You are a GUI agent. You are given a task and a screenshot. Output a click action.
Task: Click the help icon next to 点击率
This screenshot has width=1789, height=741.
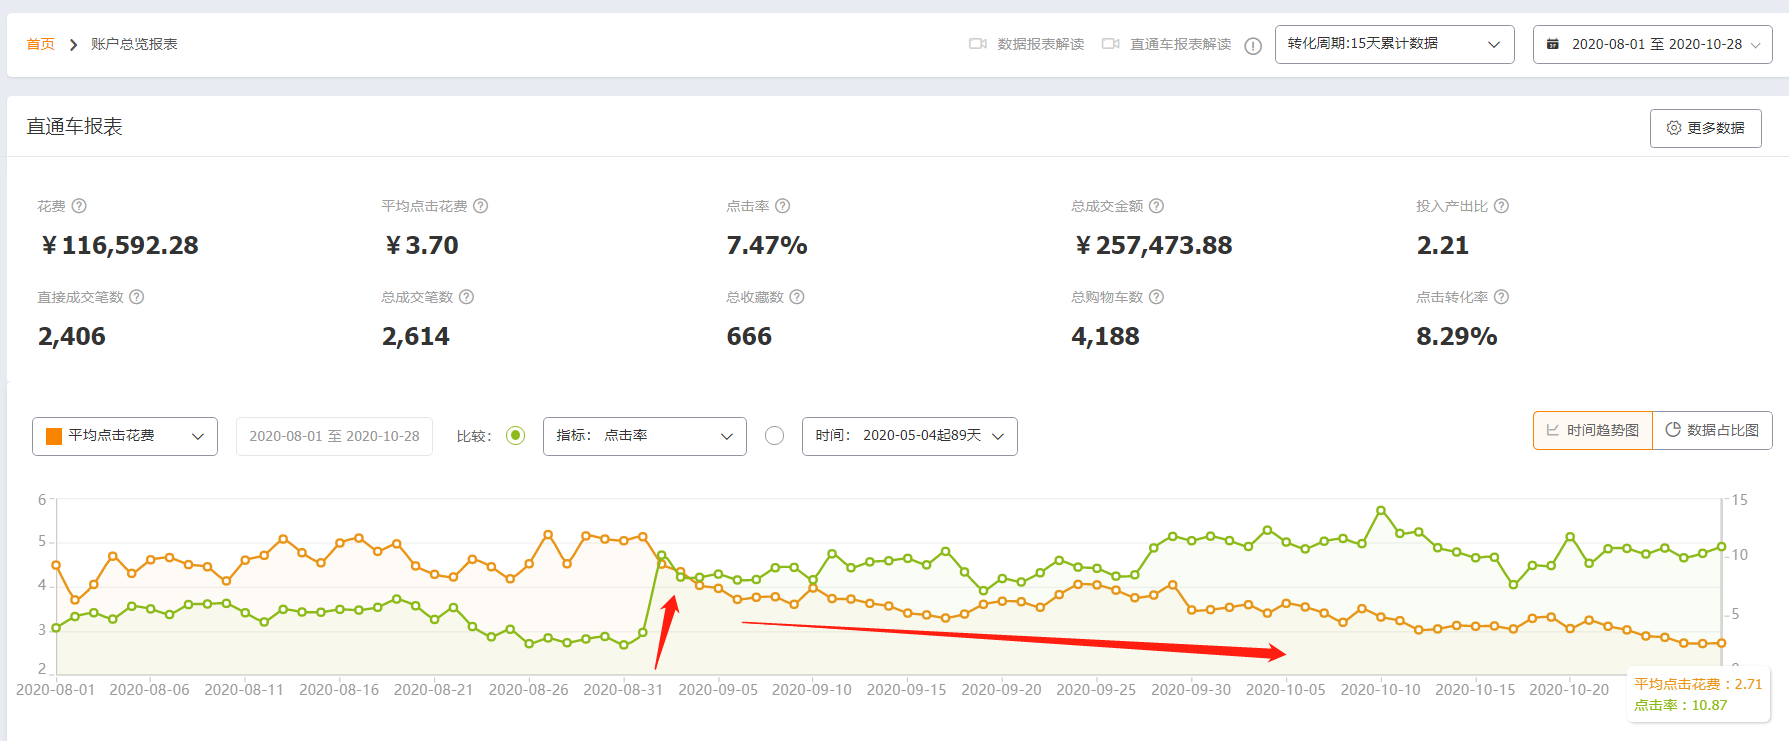782,206
